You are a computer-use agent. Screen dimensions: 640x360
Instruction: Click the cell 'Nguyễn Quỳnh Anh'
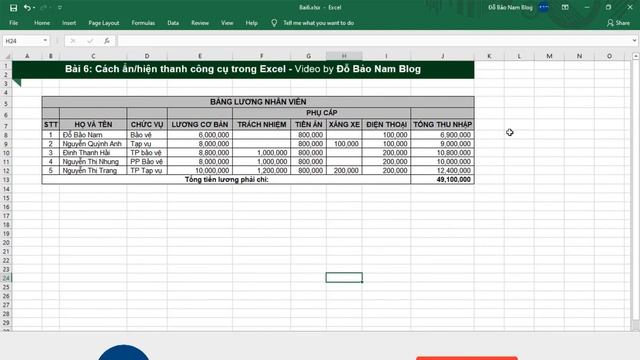pos(93,144)
